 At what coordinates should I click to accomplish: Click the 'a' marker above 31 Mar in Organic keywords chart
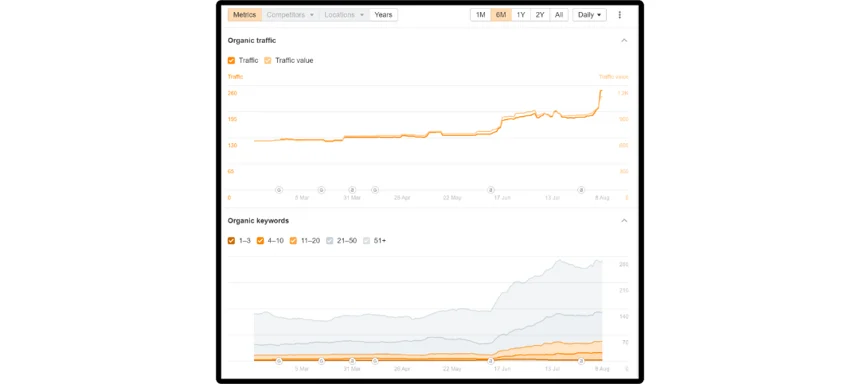pos(352,361)
